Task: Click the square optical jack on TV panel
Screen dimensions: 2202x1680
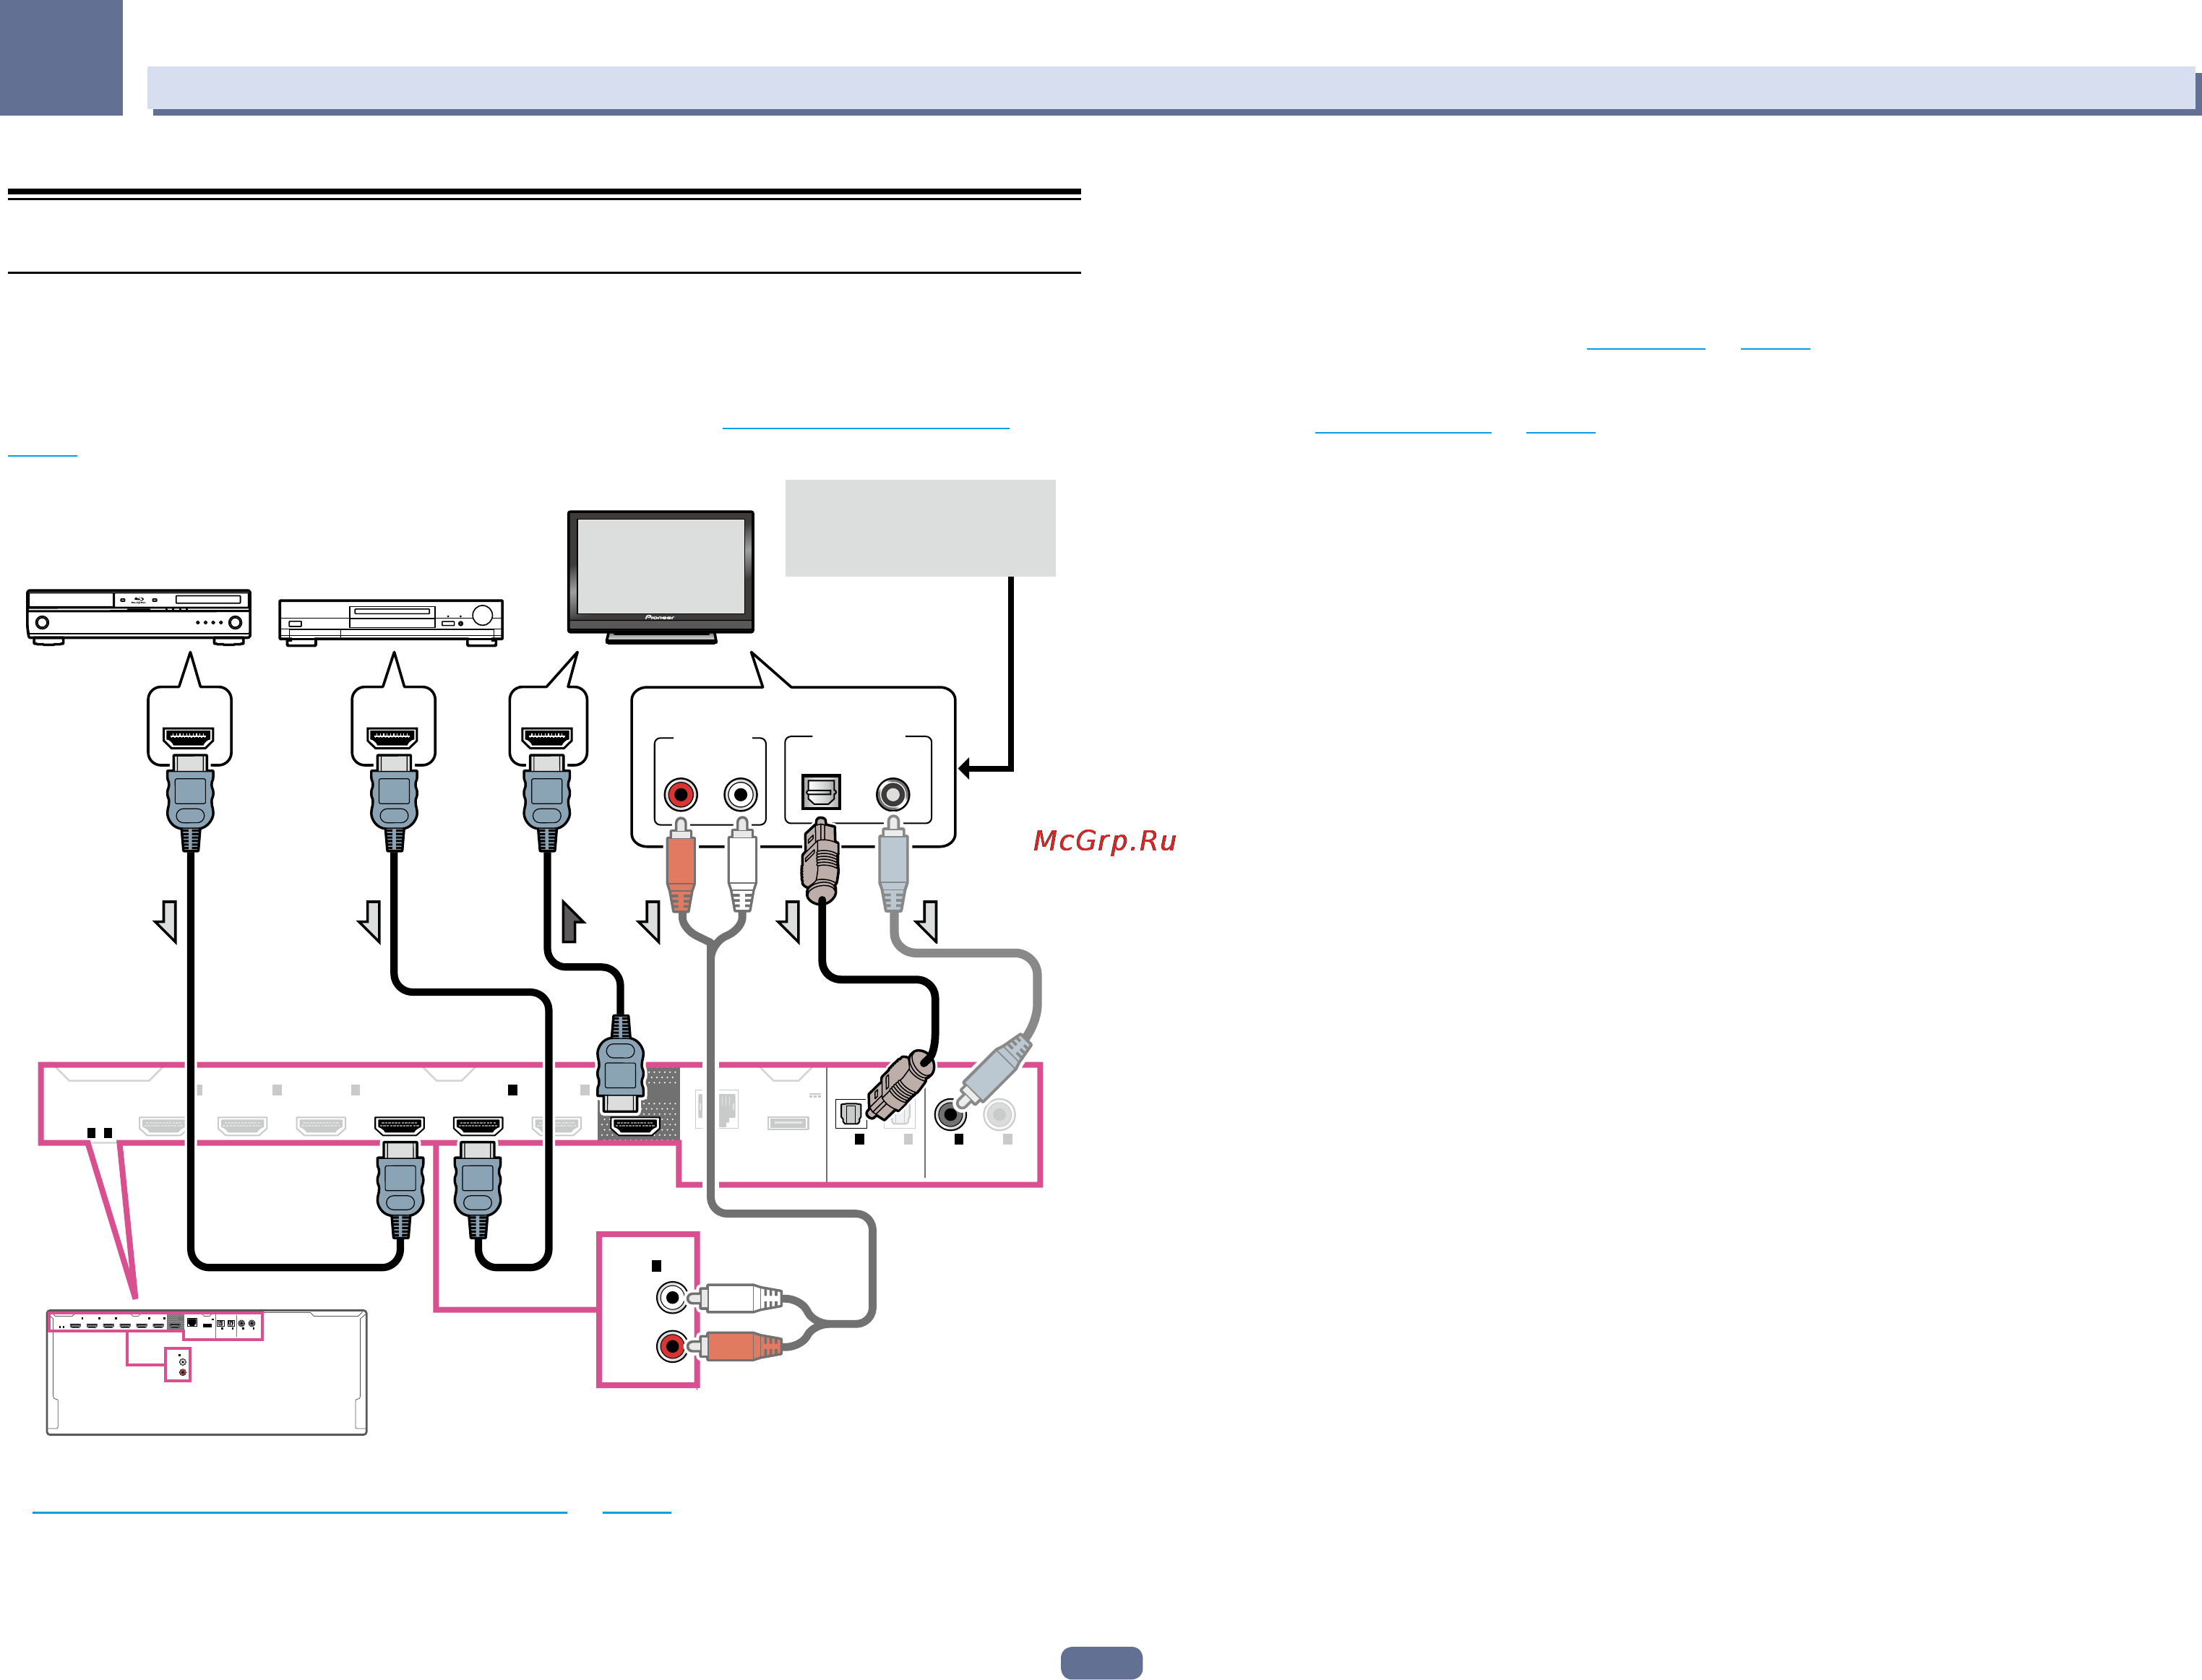Action: (x=821, y=793)
